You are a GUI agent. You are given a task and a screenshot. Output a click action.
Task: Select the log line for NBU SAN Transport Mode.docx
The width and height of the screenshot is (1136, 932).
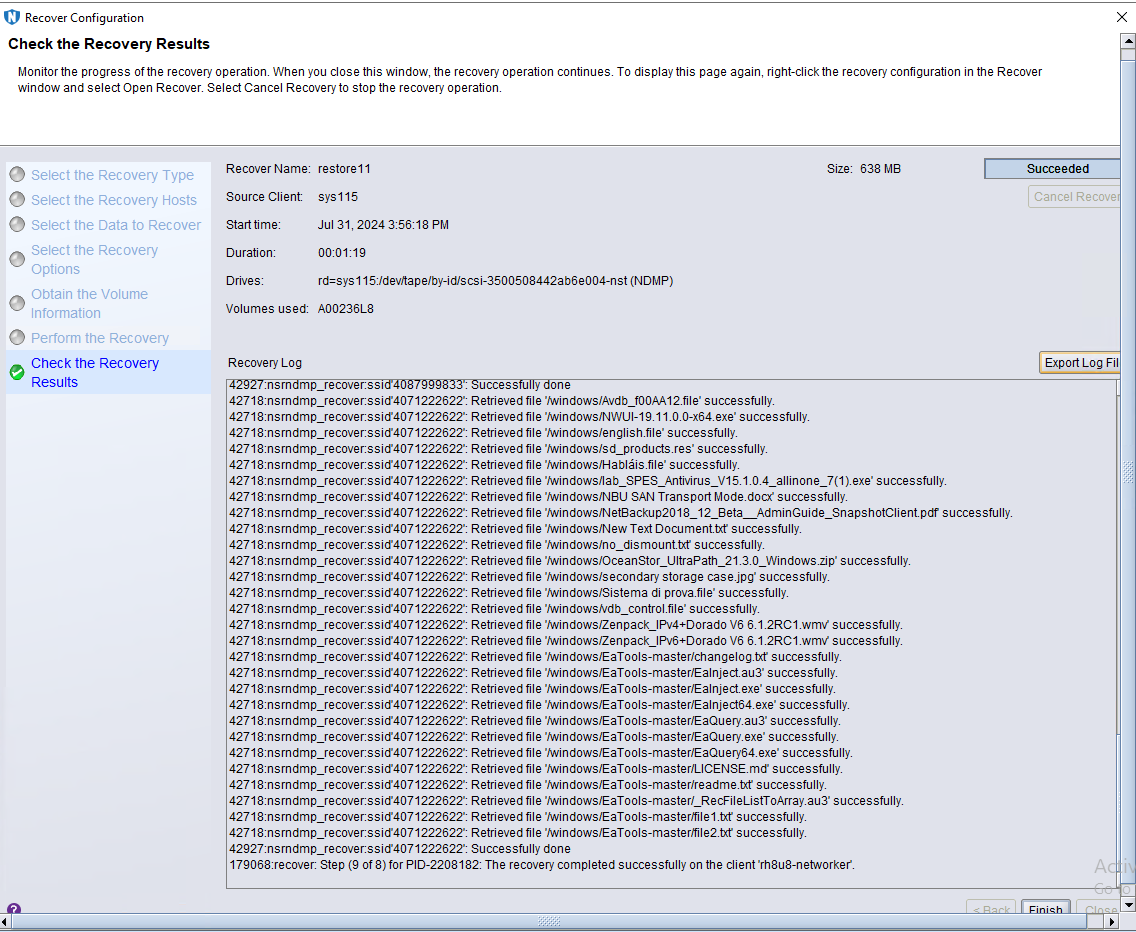pyautogui.click(x=538, y=496)
